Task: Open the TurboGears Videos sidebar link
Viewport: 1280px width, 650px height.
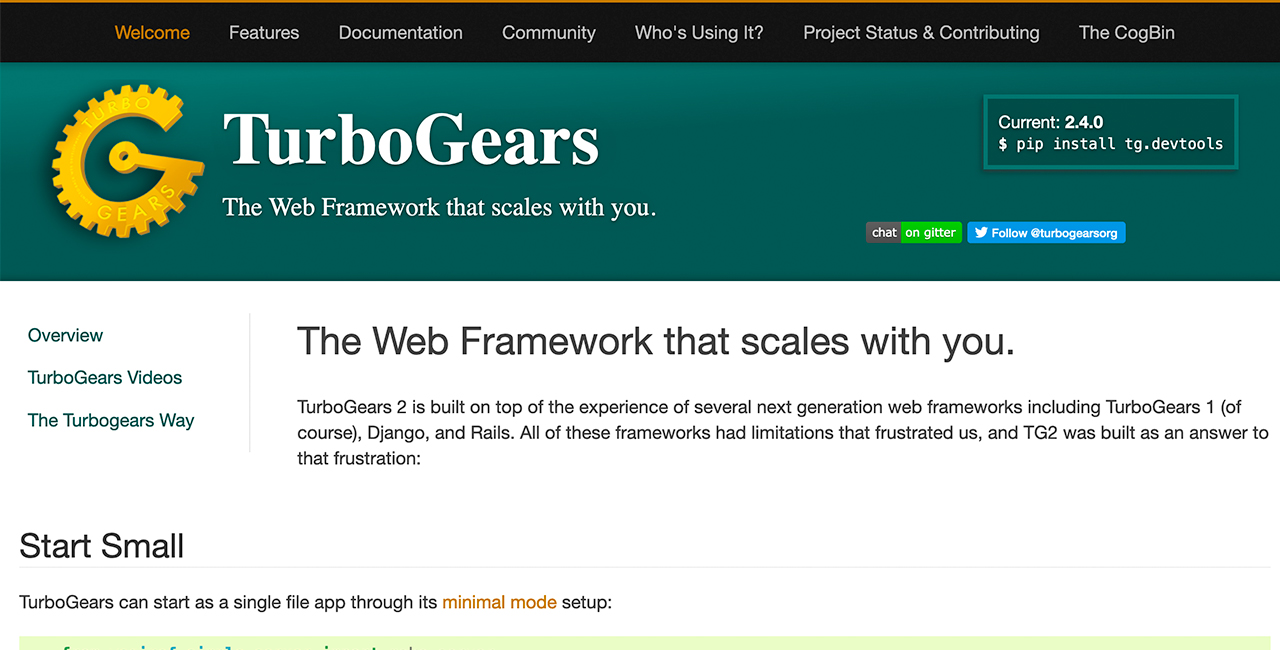Action: [105, 378]
